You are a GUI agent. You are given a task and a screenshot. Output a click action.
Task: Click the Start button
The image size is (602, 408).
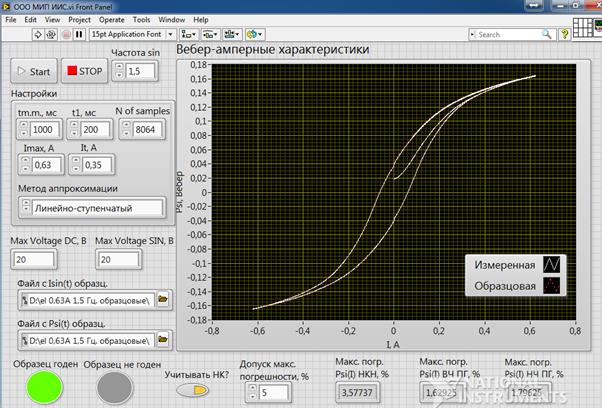point(34,71)
